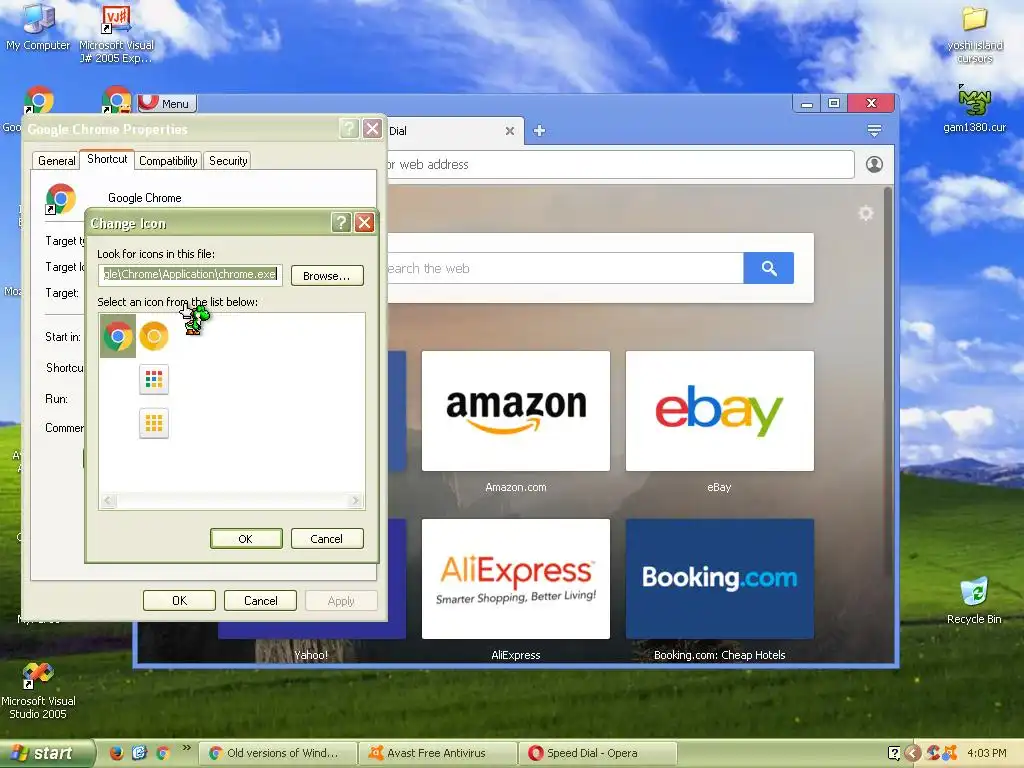
Task: Switch to Old versions of Windows taskbar item
Action: 276,753
